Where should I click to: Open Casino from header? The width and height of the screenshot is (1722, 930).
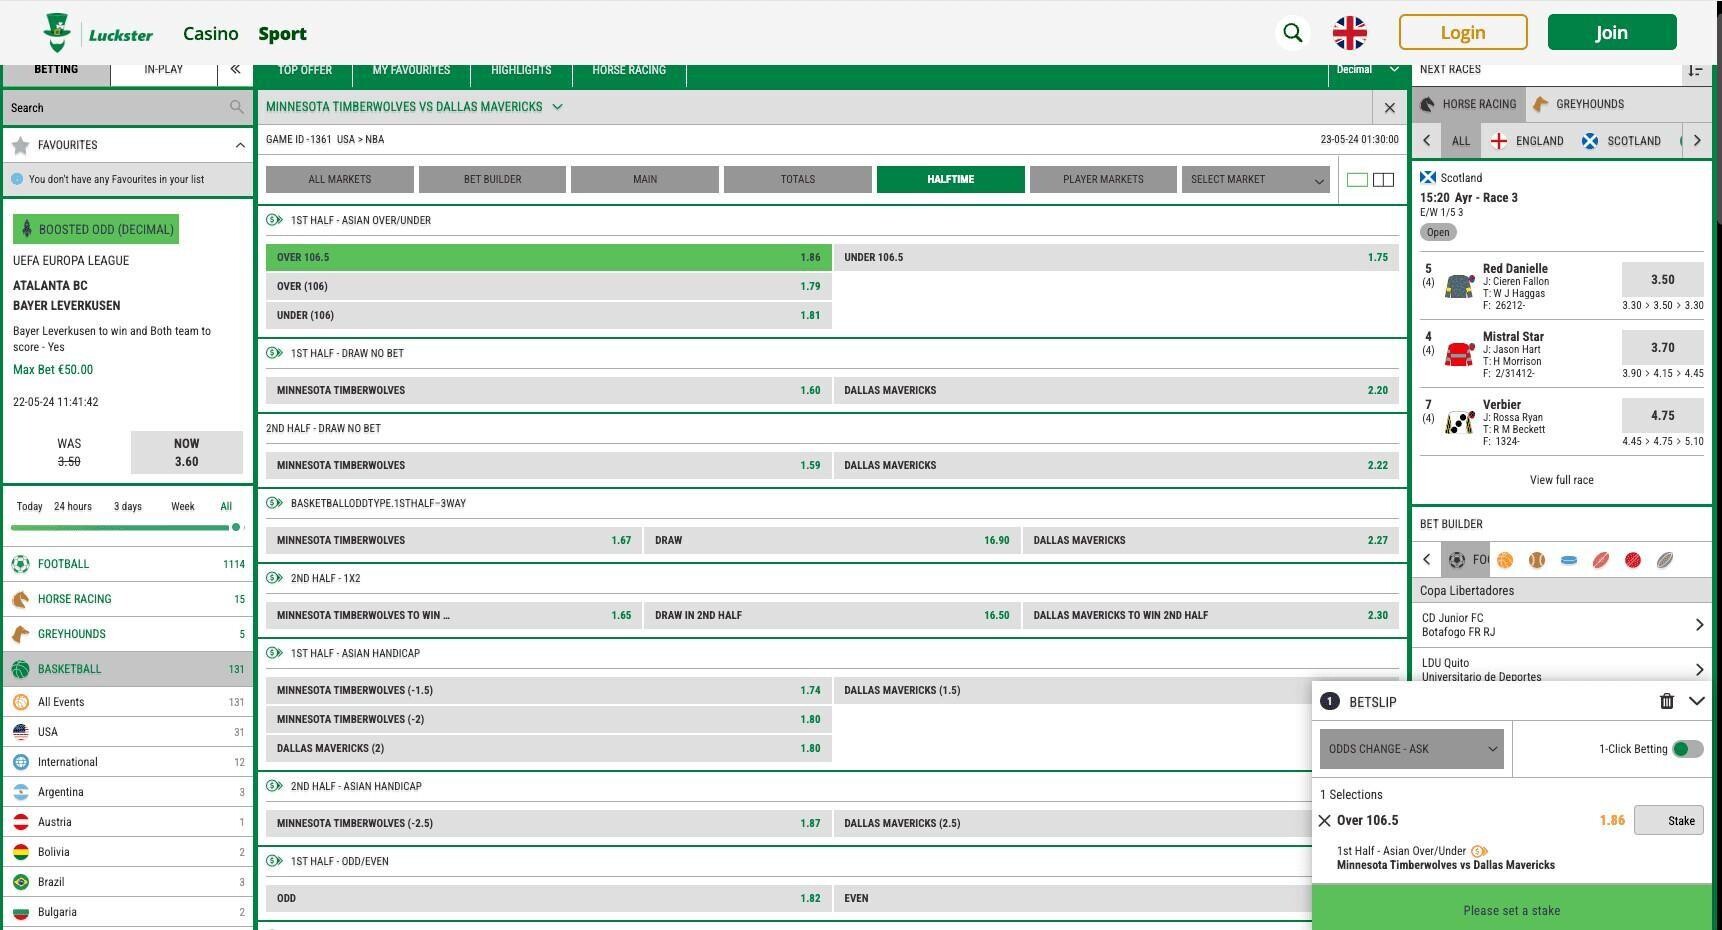pyautogui.click(x=211, y=33)
